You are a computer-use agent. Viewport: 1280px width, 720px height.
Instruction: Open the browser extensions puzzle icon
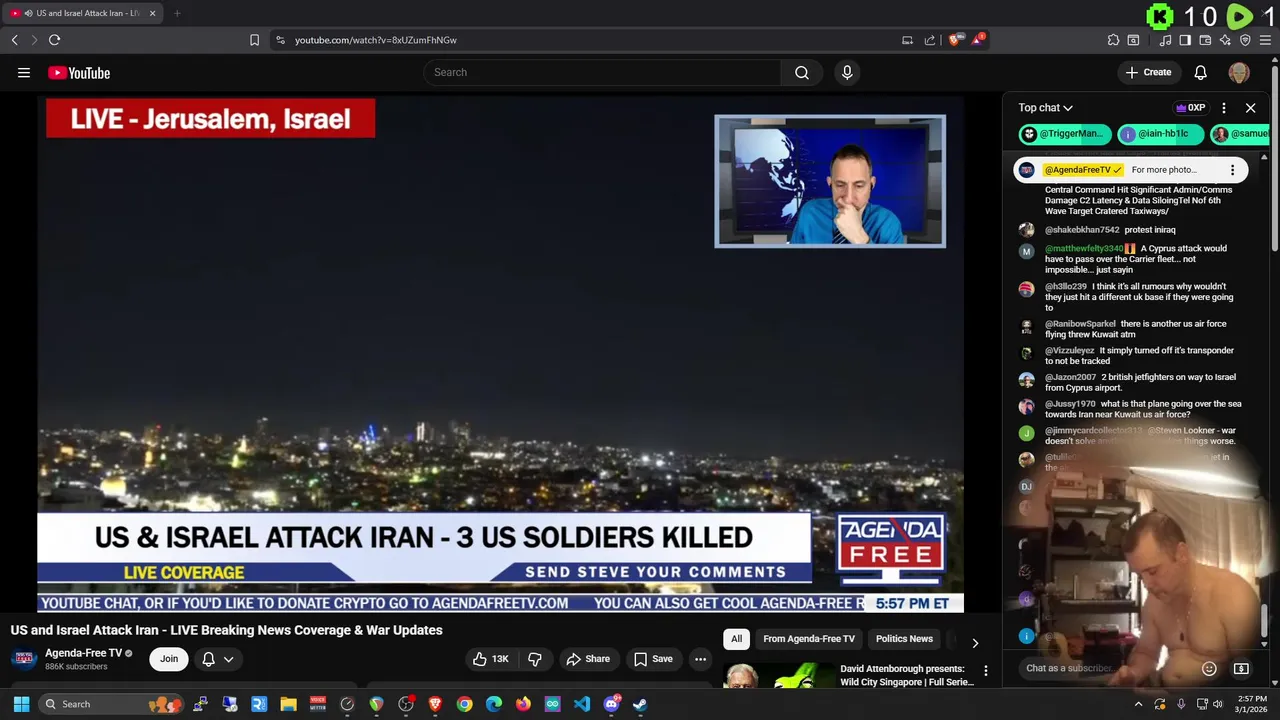tap(1113, 40)
